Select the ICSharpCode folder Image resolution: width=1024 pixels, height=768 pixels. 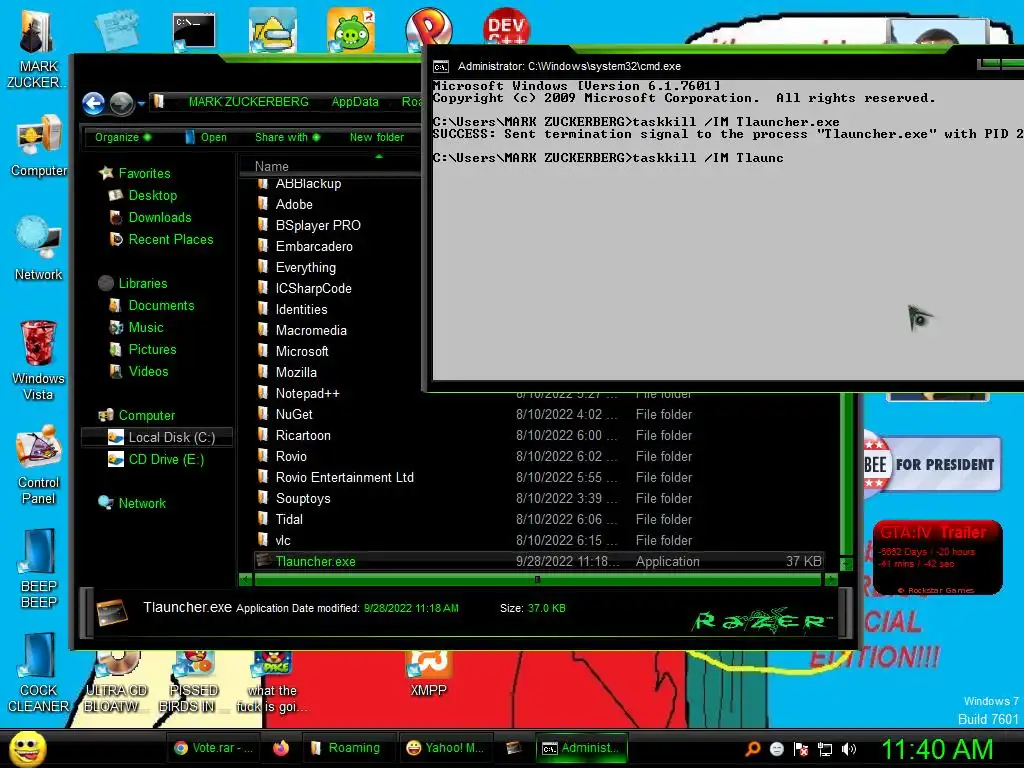point(313,288)
